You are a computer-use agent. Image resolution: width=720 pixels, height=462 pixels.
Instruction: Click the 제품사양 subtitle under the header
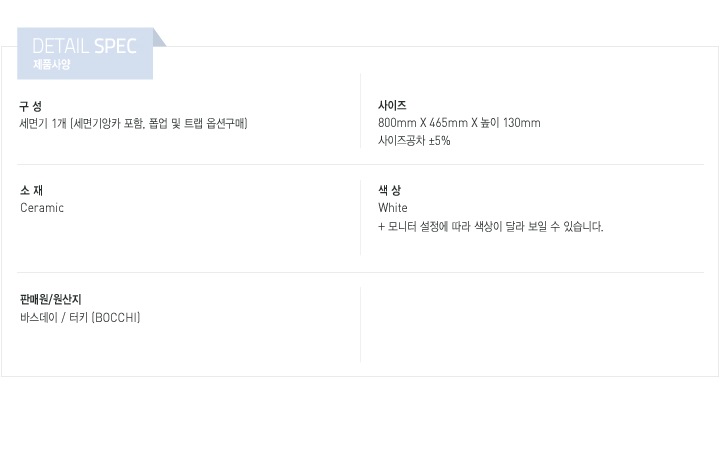[x=52, y=65]
